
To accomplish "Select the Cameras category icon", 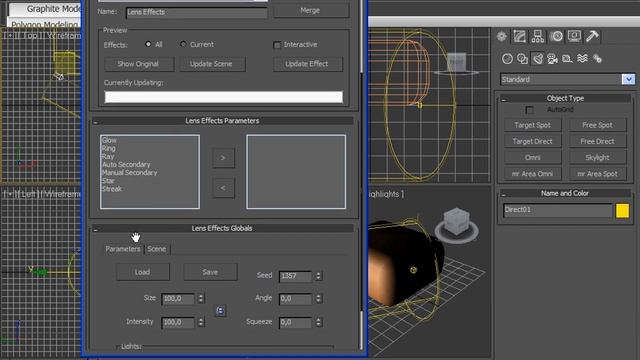I will point(553,59).
